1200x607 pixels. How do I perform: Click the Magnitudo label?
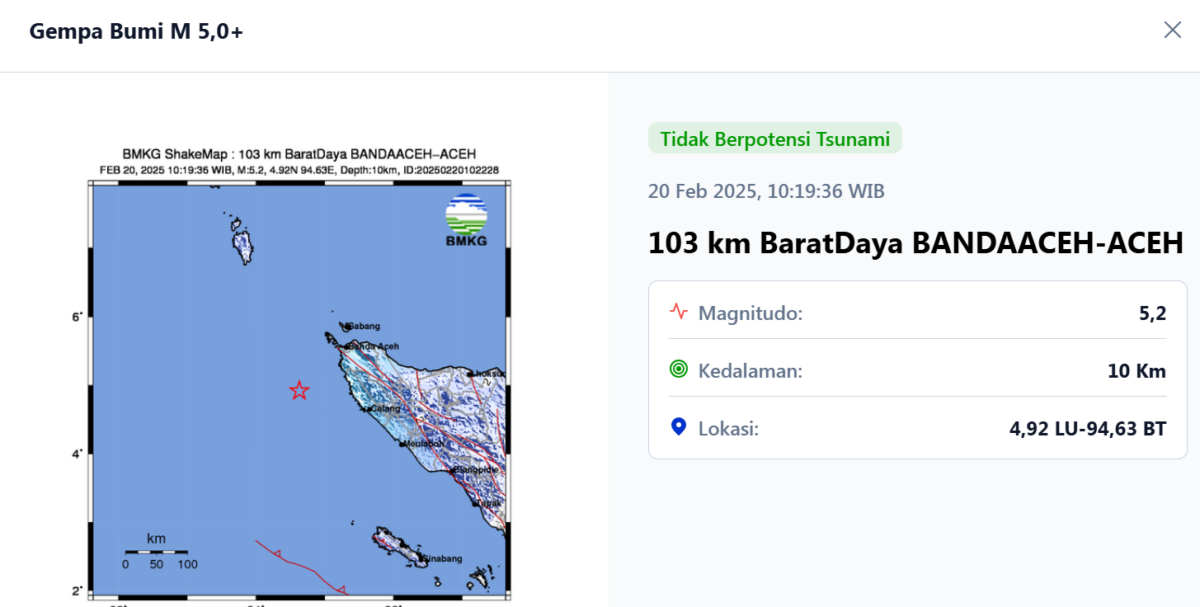(x=750, y=313)
